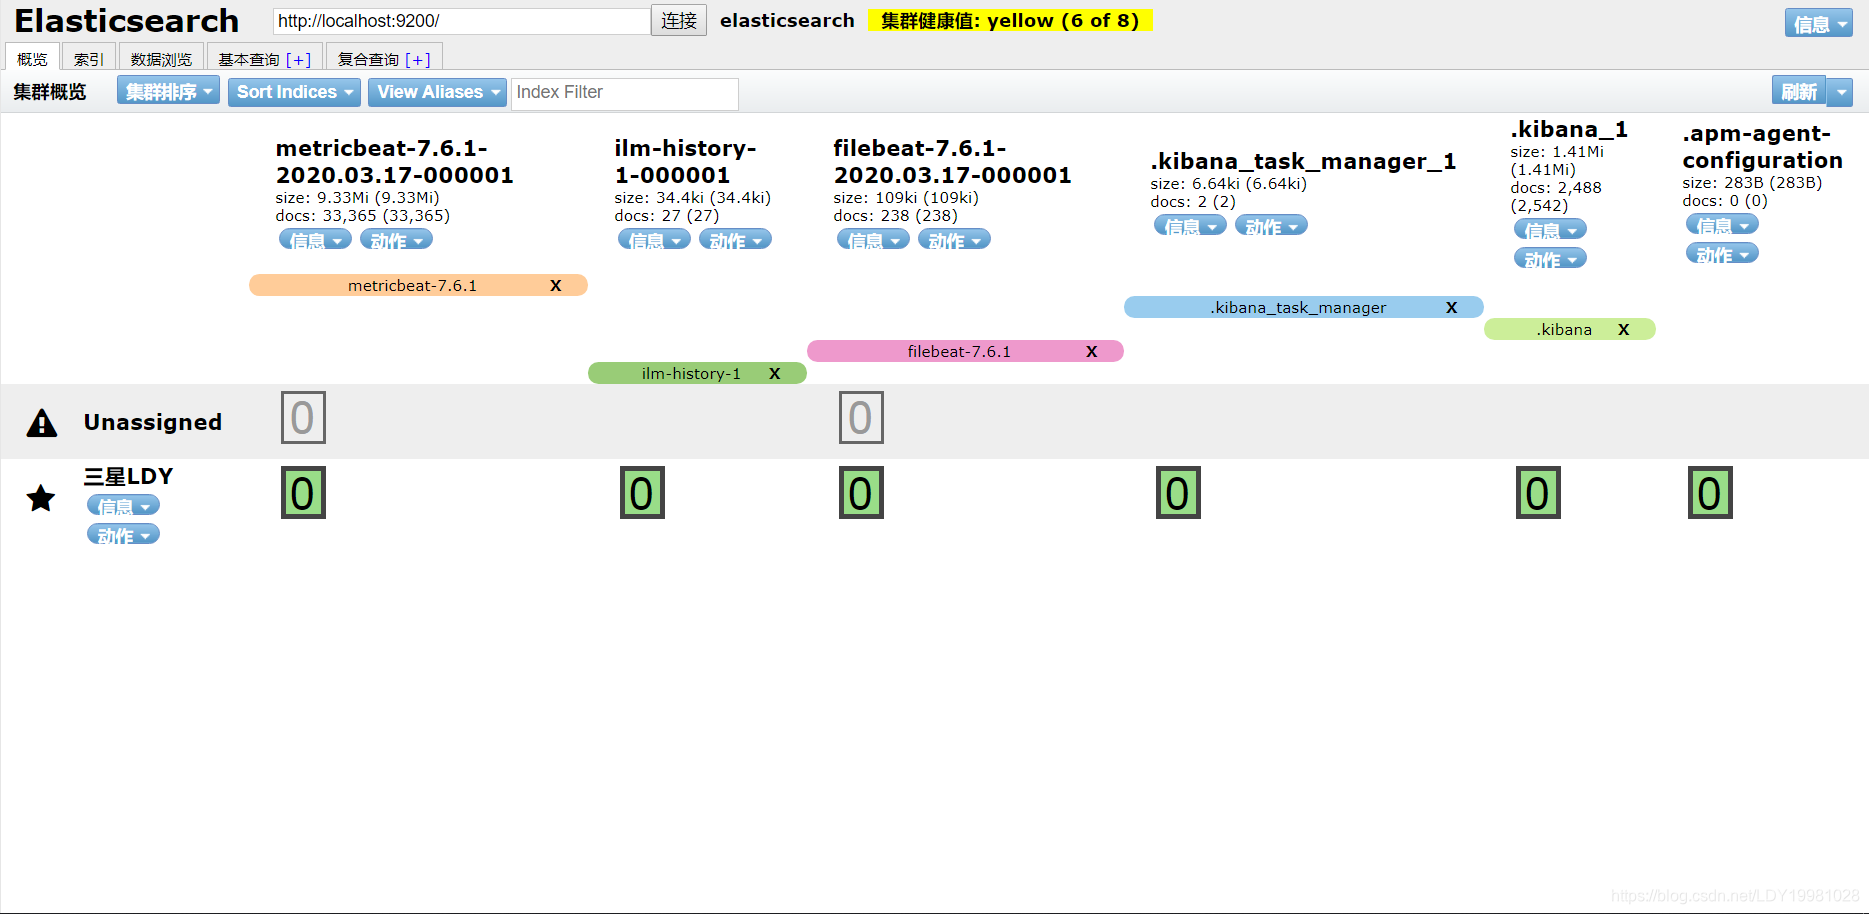1869x914 pixels.
Task: Click the 刷新 refresh button
Action: coord(1799,92)
